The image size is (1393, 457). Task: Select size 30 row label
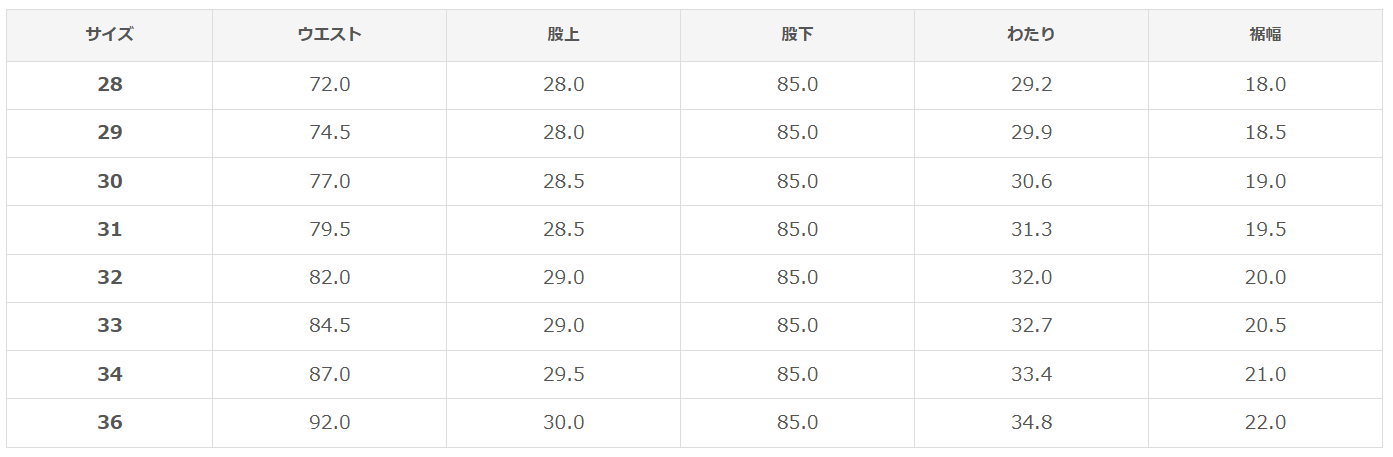110,182
